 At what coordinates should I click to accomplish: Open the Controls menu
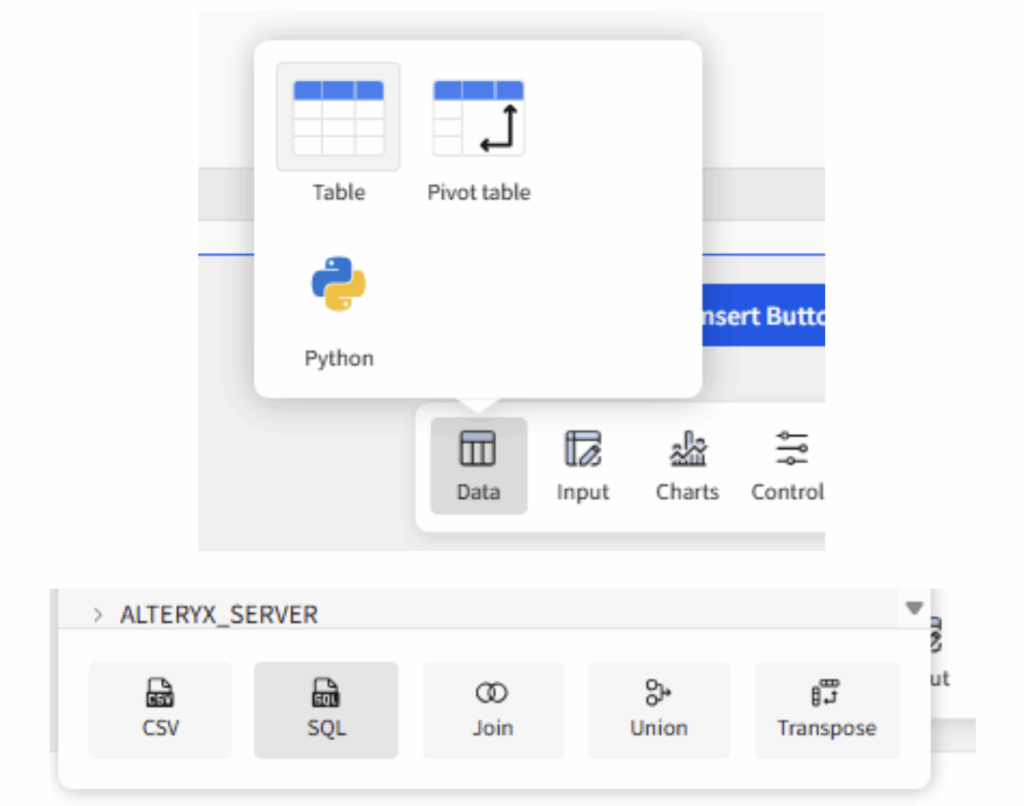[x=790, y=466]
